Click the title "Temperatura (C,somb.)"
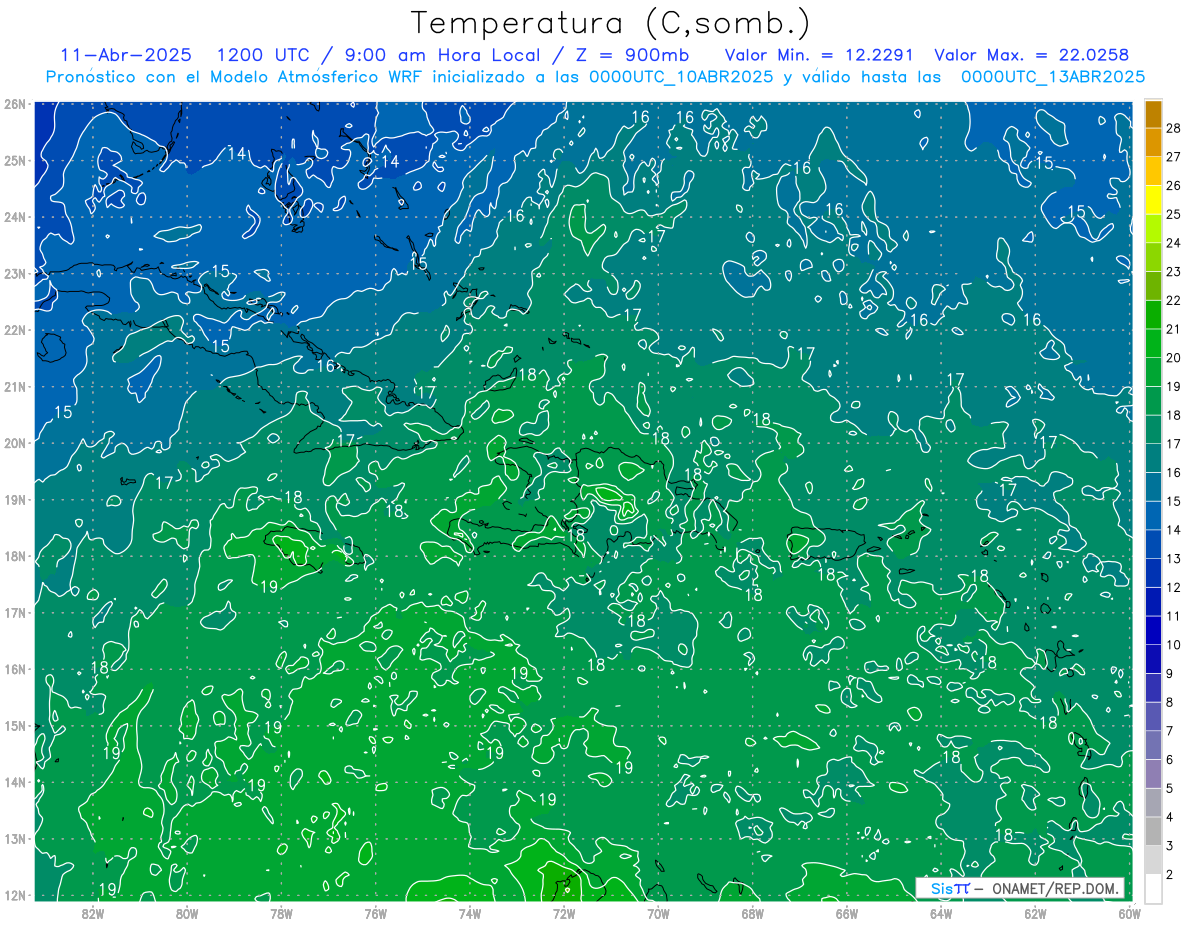 (611, 24)
